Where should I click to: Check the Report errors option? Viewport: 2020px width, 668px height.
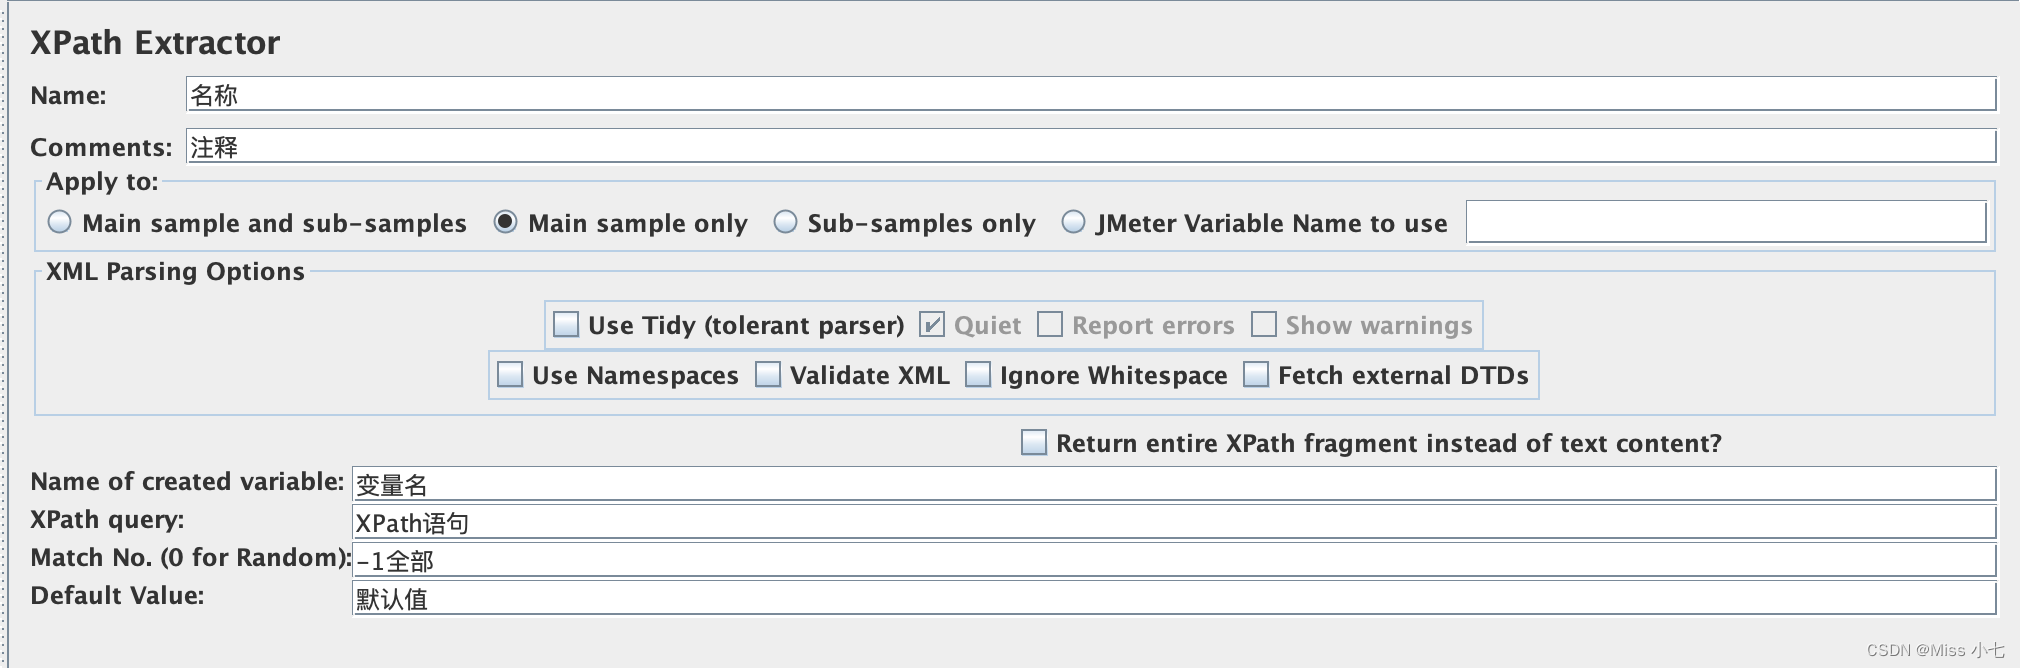point(1050,325)
